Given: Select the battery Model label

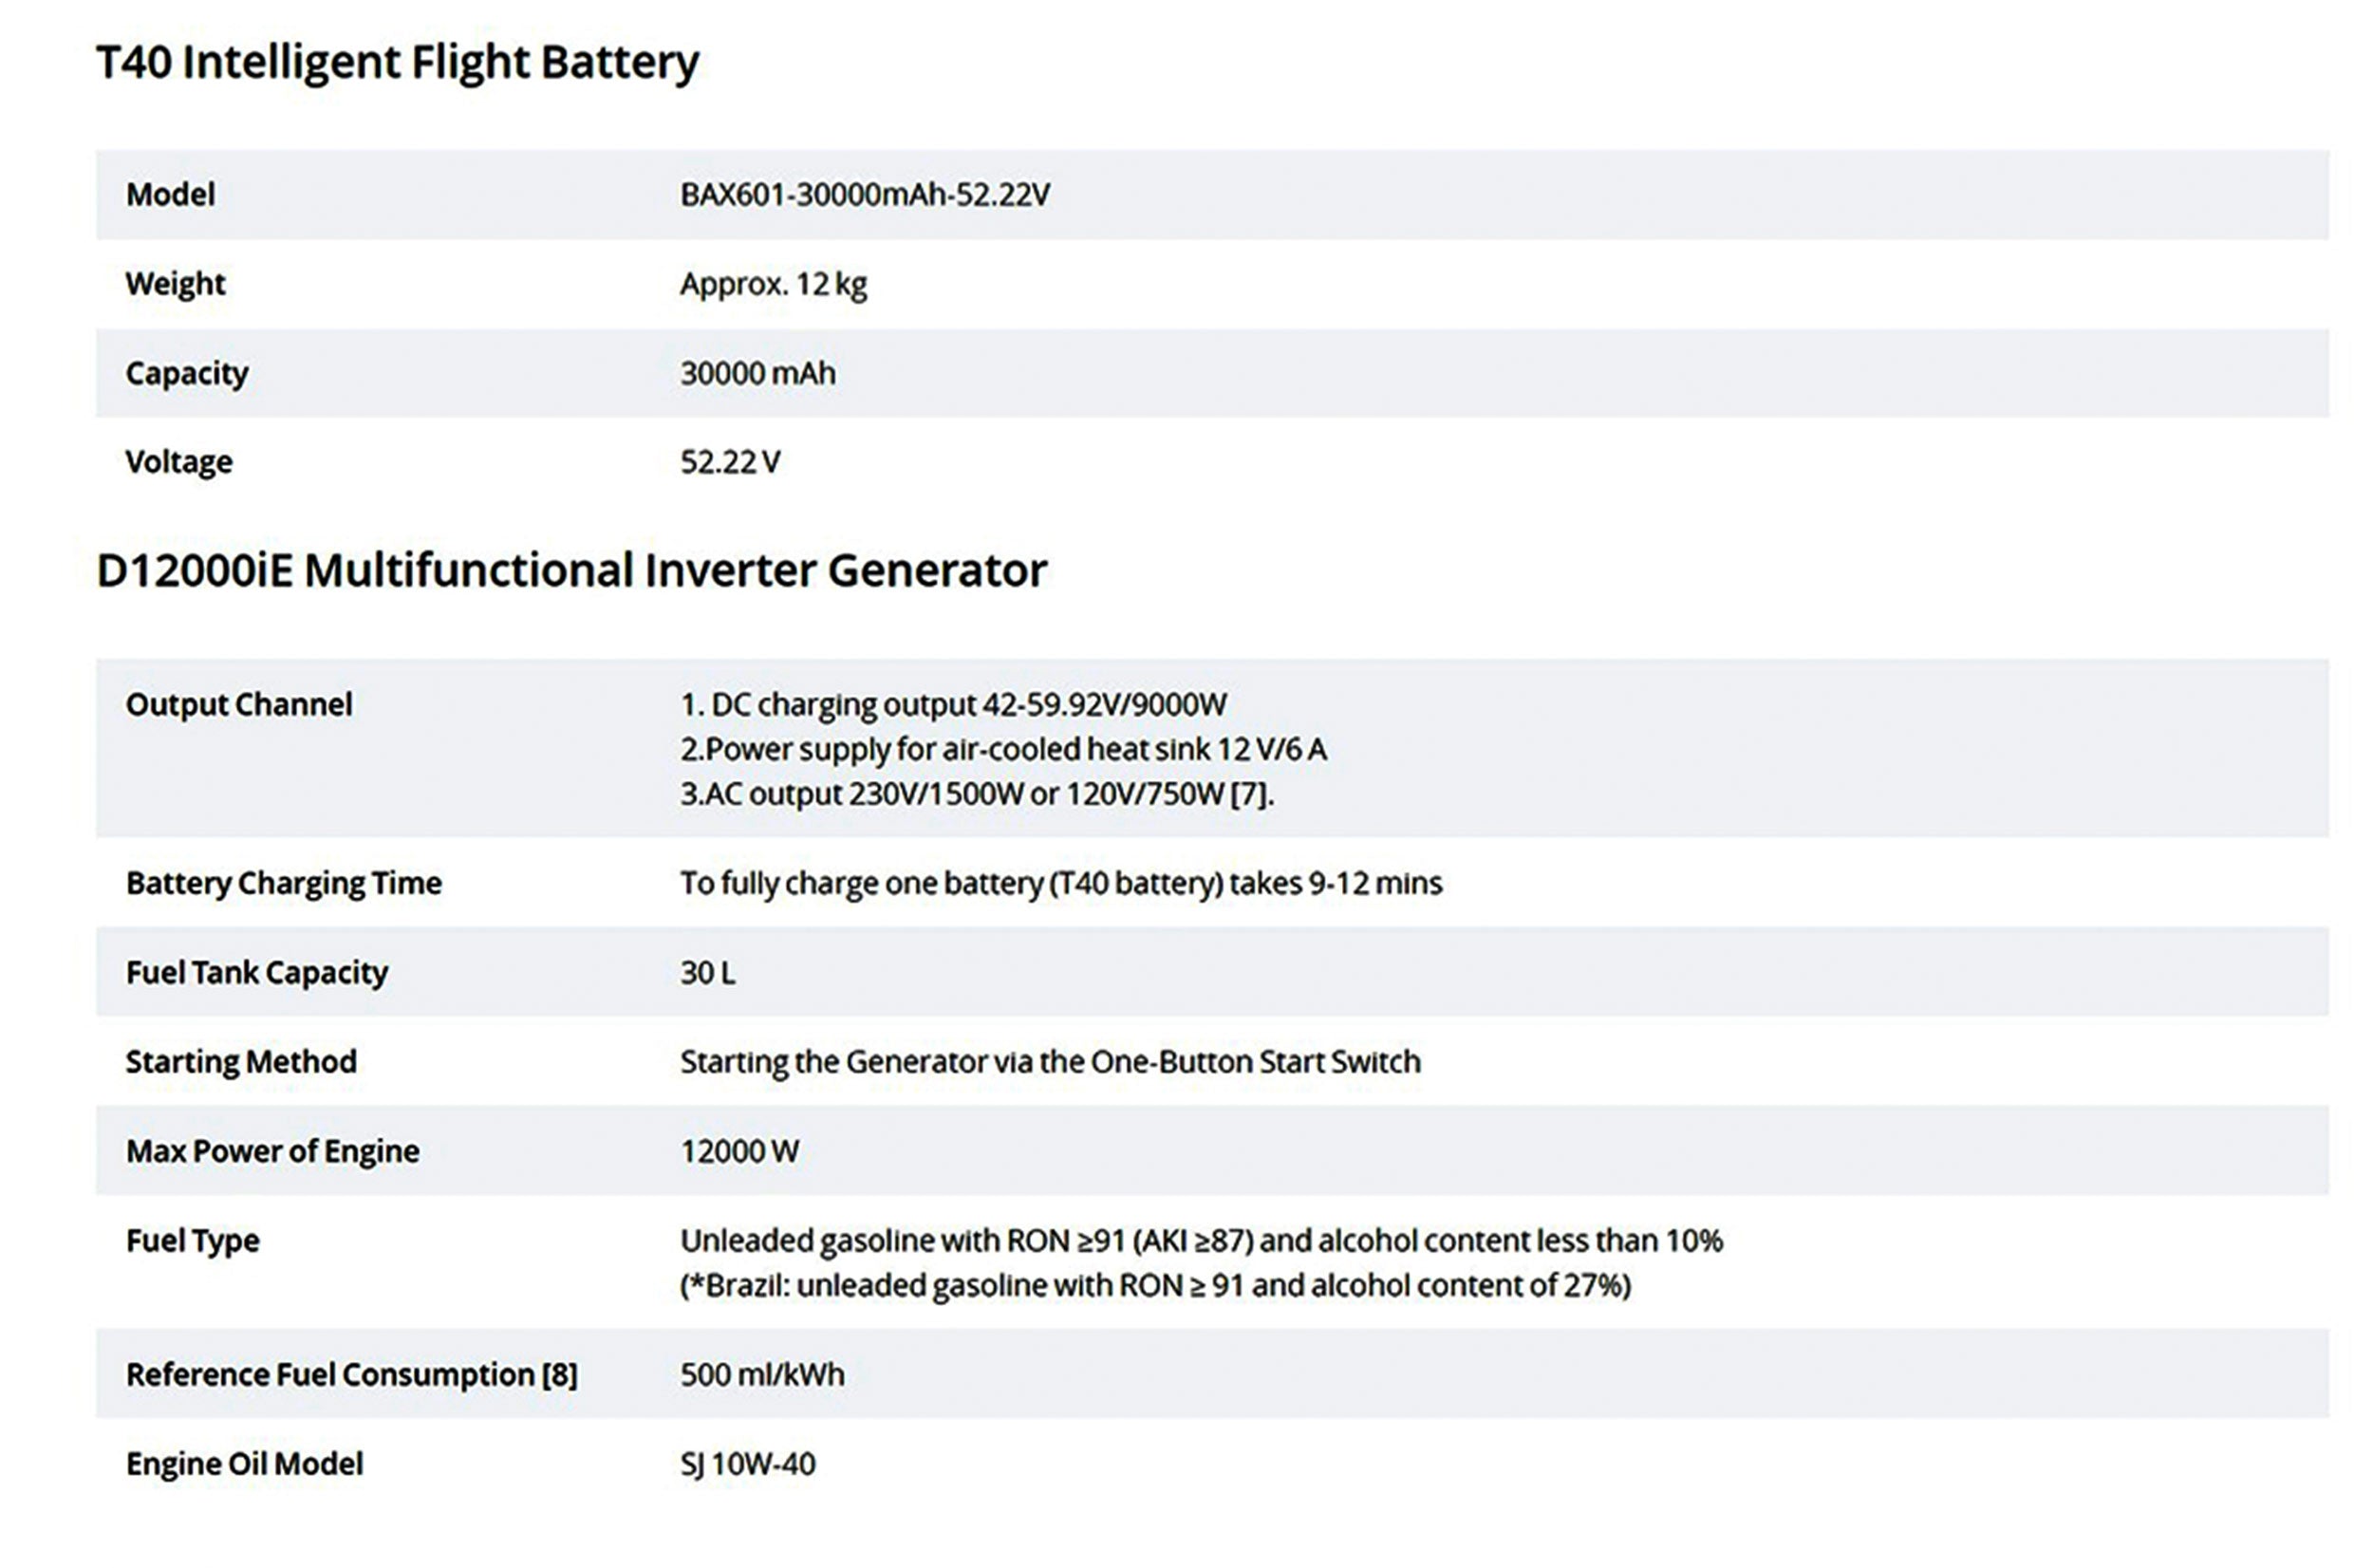Looking at the screenshot, I should click(x=170, y=194).
